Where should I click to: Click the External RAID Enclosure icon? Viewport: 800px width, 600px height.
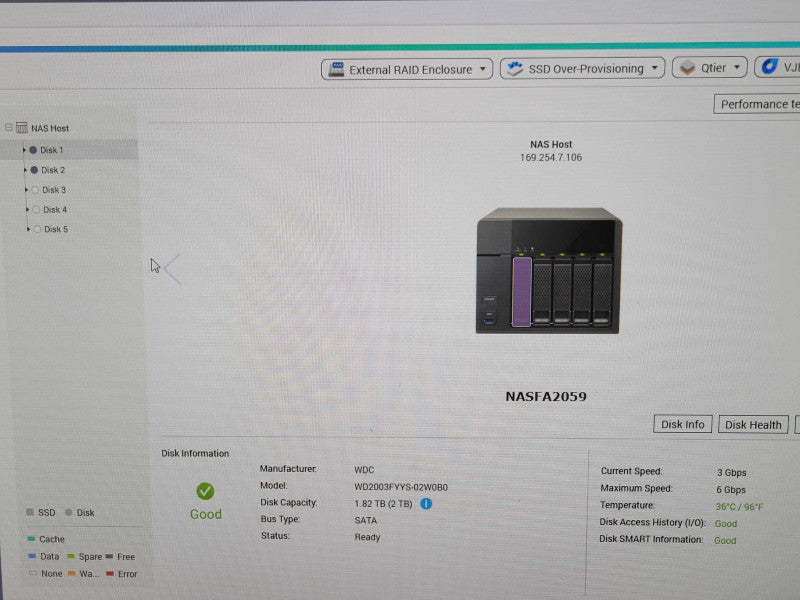click(336, 69)
